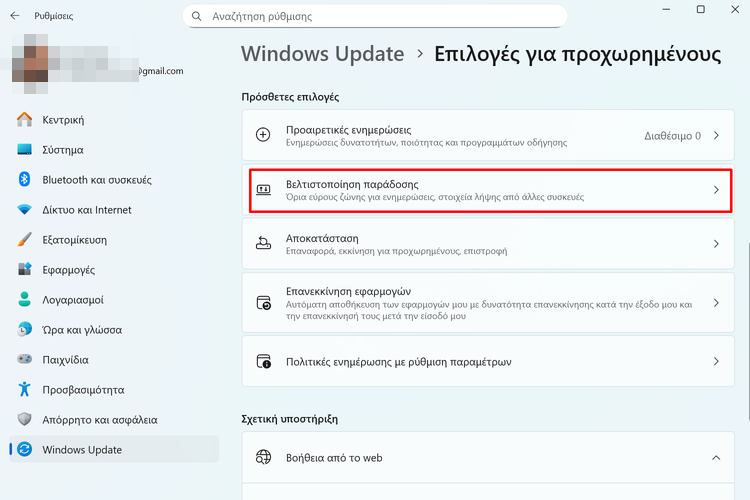Viewport: 750px width, 500px height.
Task: Open Προαιρετικές ενημερώσεις chevron
Action: coord(716,135)
